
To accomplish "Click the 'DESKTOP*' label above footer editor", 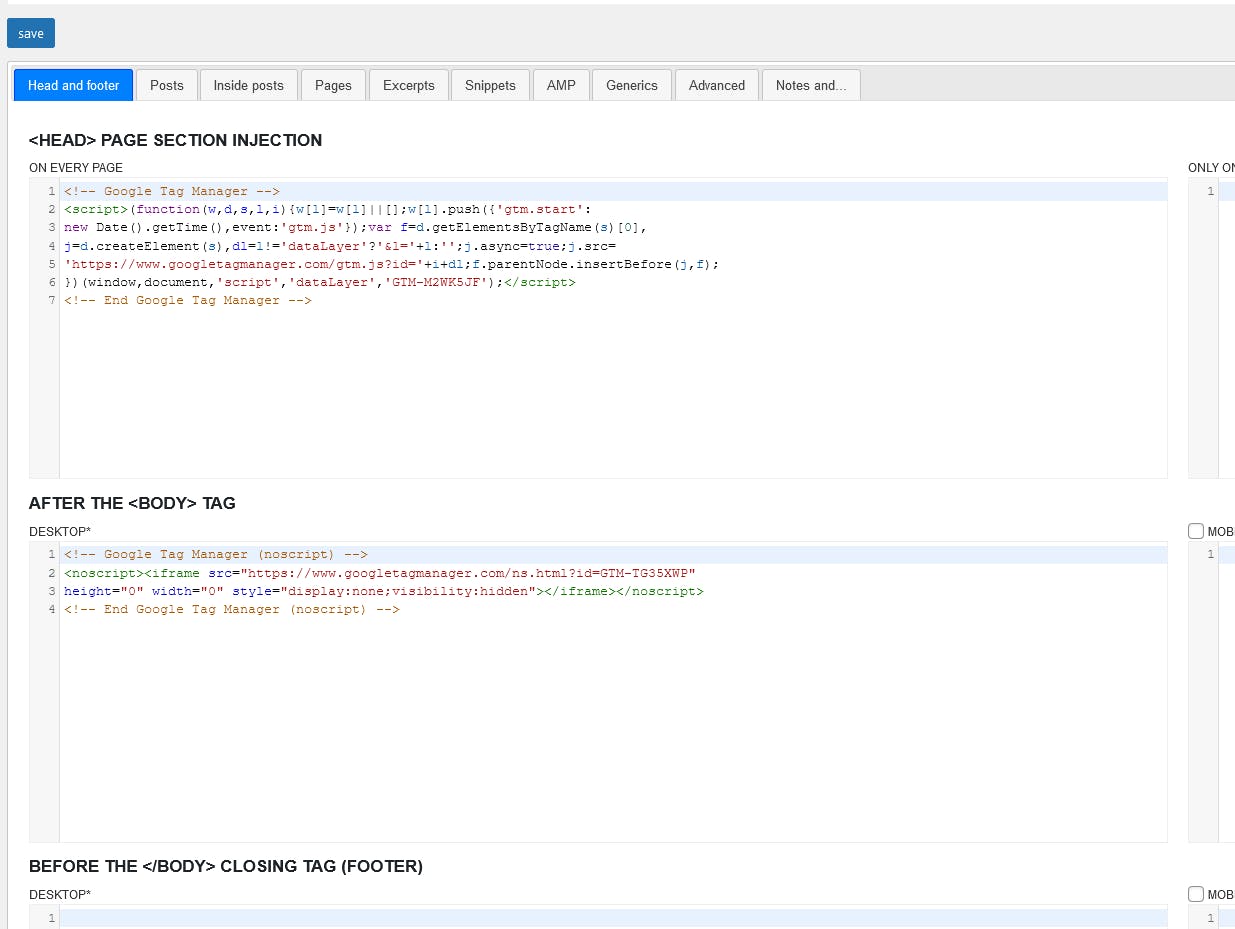I will tap(60, 894).
